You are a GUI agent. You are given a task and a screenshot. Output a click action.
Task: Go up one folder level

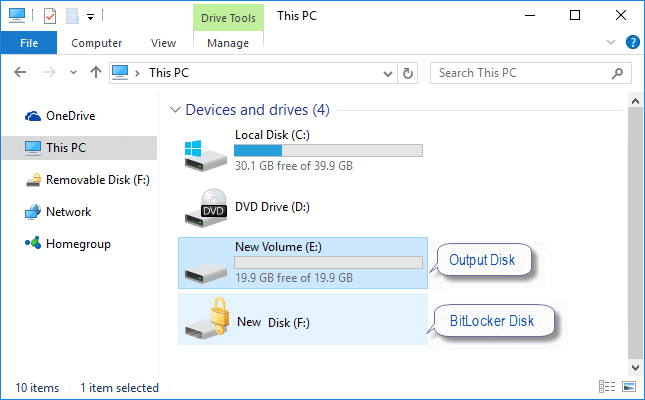click(x=96, y=72)
